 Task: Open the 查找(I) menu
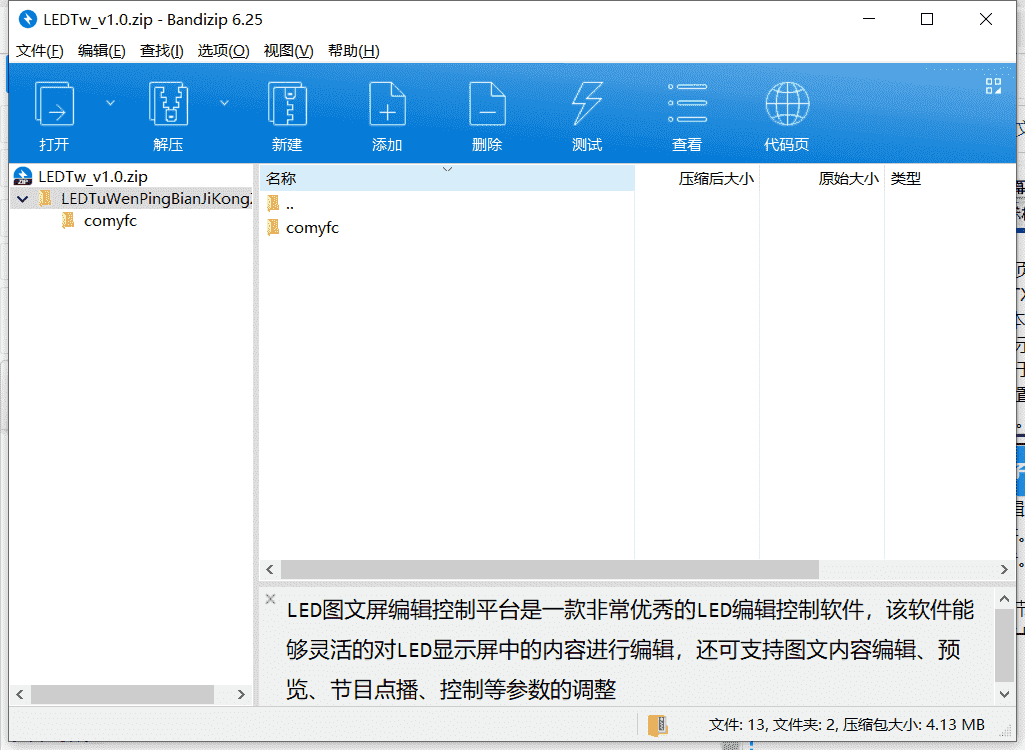click(161, 51)
